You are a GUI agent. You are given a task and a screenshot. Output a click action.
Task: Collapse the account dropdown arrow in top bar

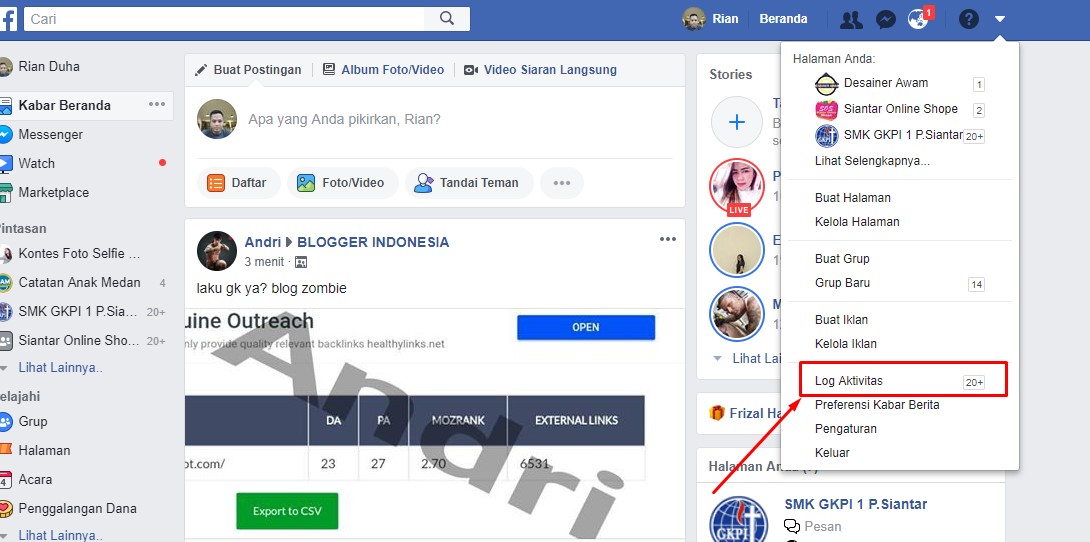pyautogui.click(x=1000, y=19)
